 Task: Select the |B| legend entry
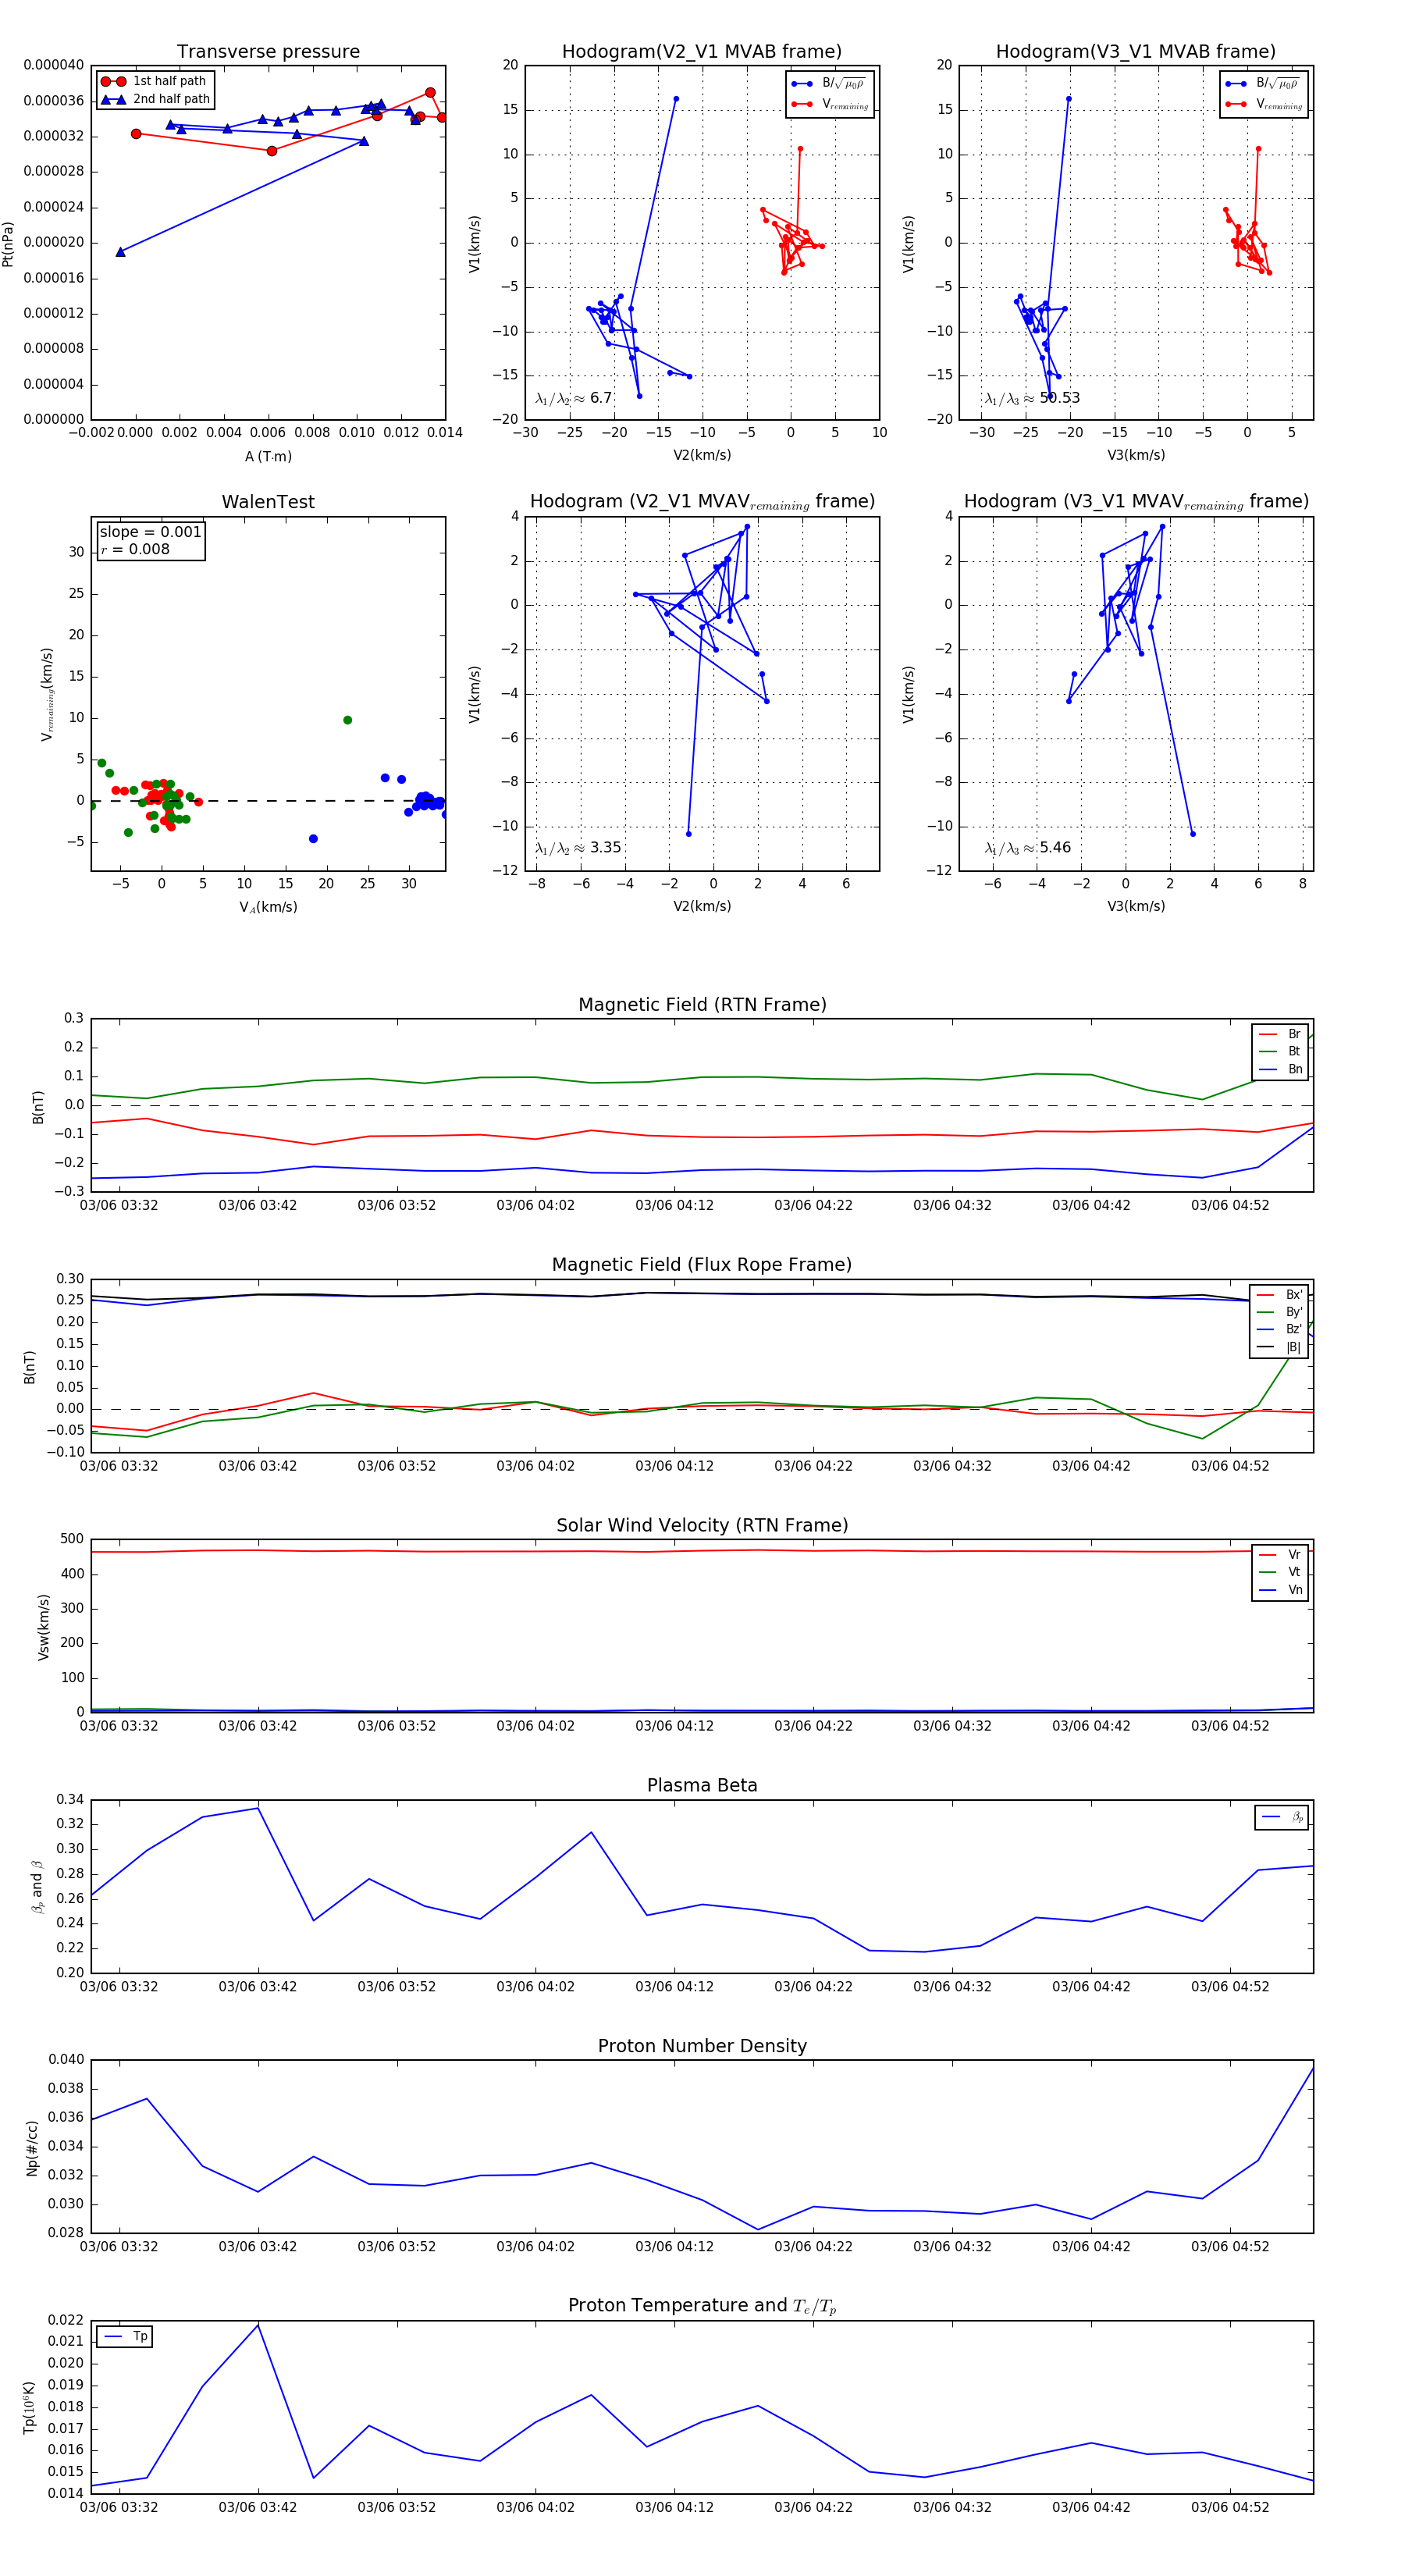pos(1279,1347)
